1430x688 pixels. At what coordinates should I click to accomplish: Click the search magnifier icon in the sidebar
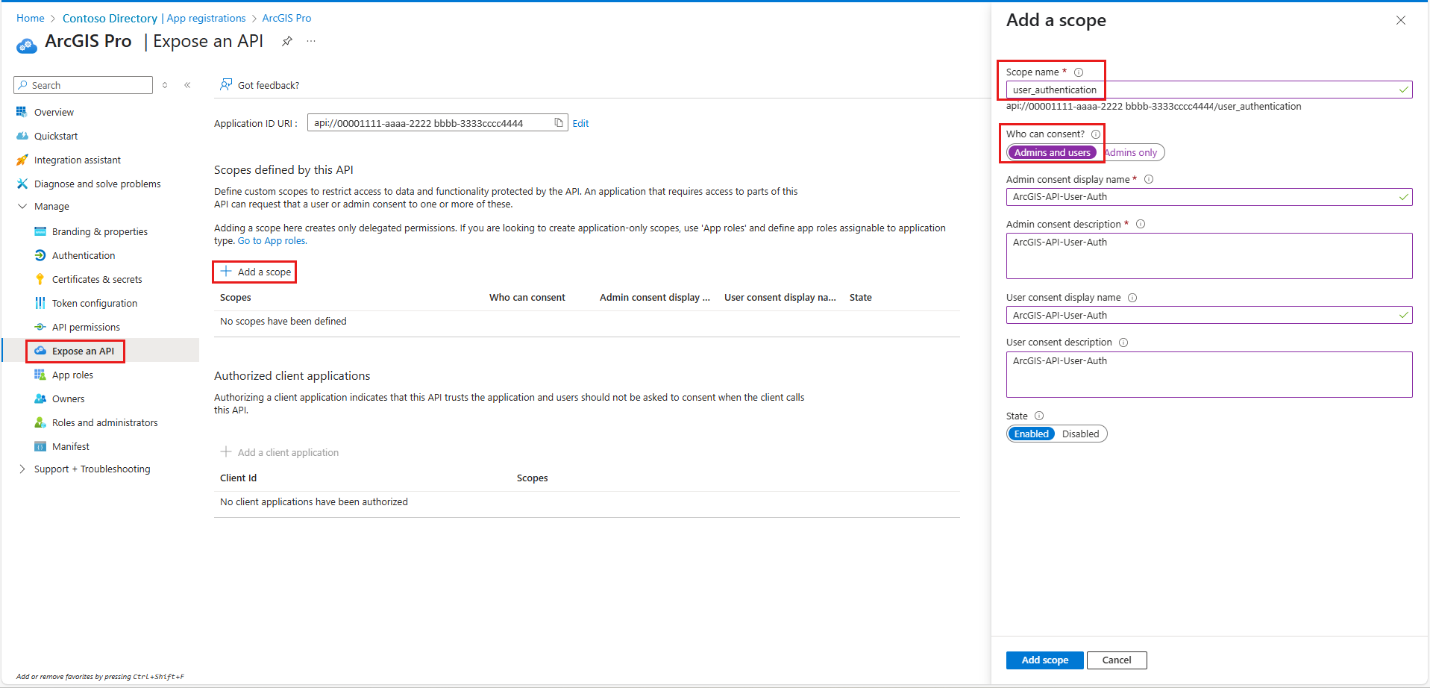23,85
